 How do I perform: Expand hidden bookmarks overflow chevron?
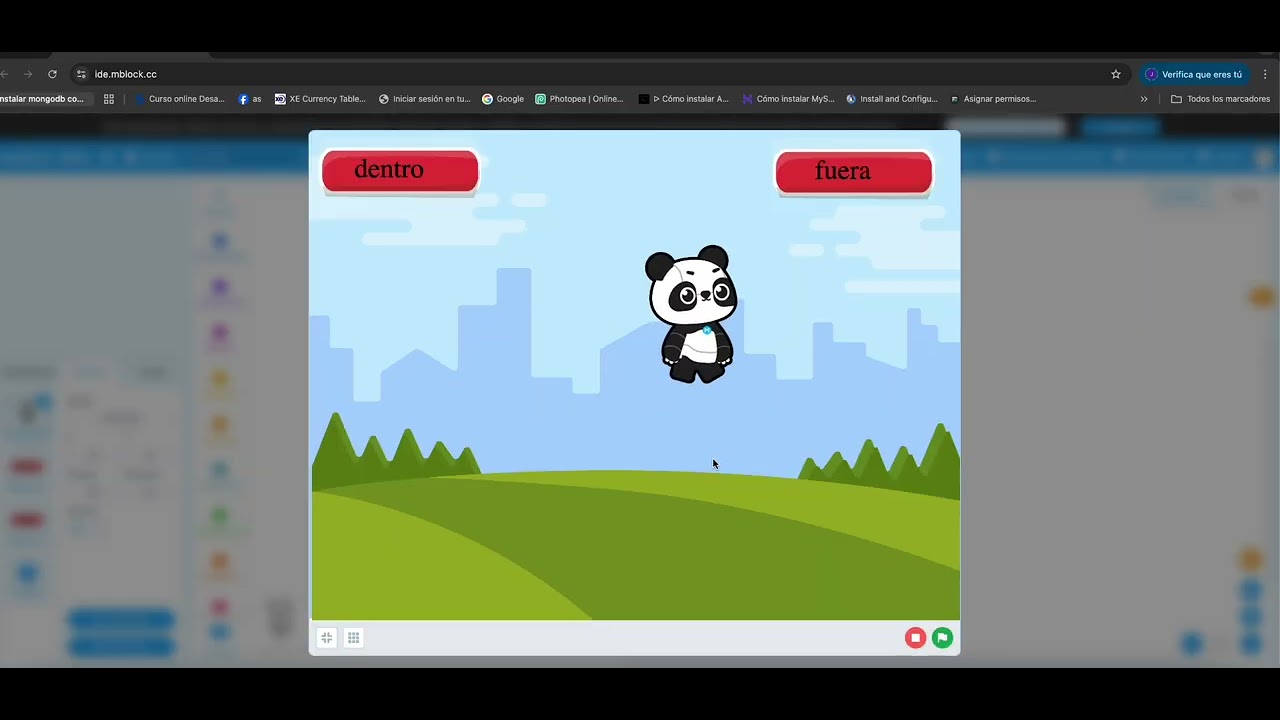[x=1144, y=99]
